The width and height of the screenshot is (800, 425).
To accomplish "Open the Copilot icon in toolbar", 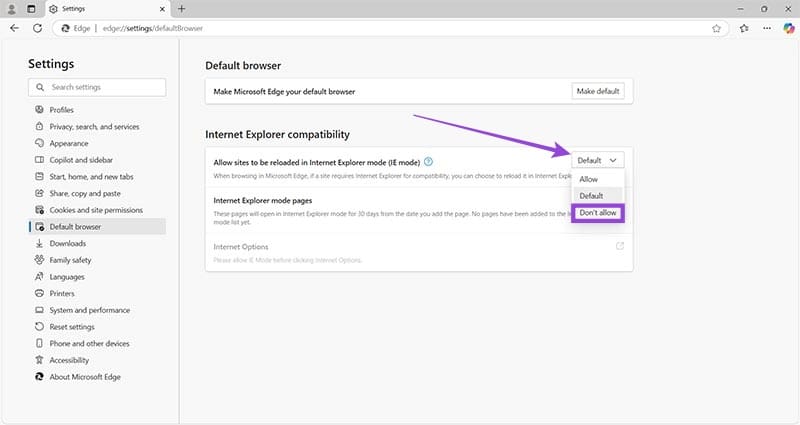I will tap(787, 28).
